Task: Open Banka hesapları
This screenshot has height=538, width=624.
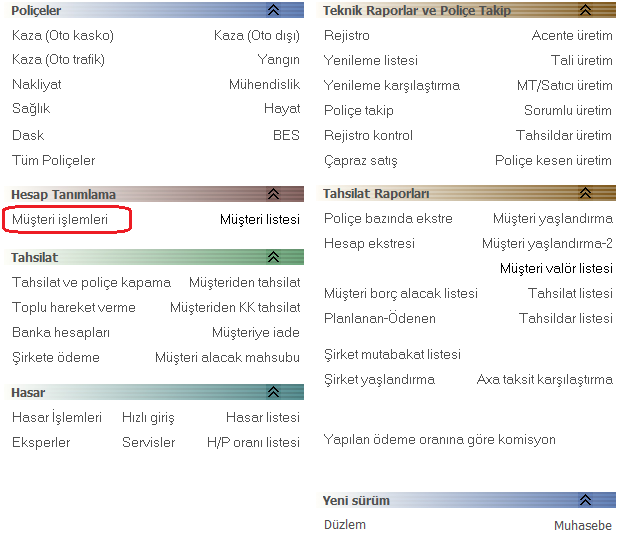Action: [61, 332]
